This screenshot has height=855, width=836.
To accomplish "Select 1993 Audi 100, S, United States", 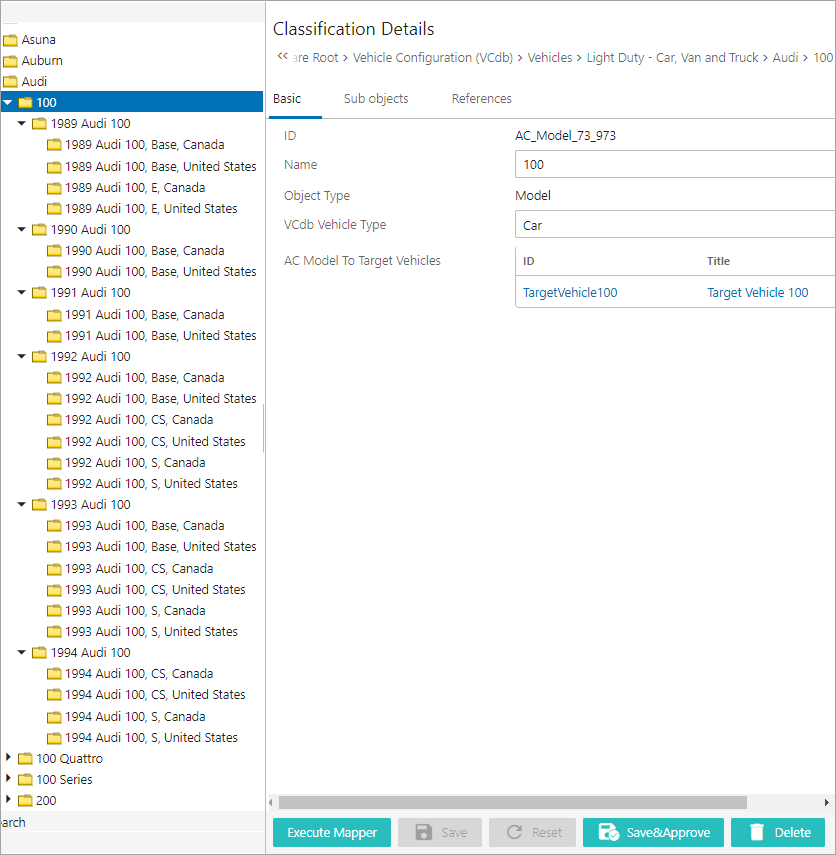I will [x=151, y=632].
